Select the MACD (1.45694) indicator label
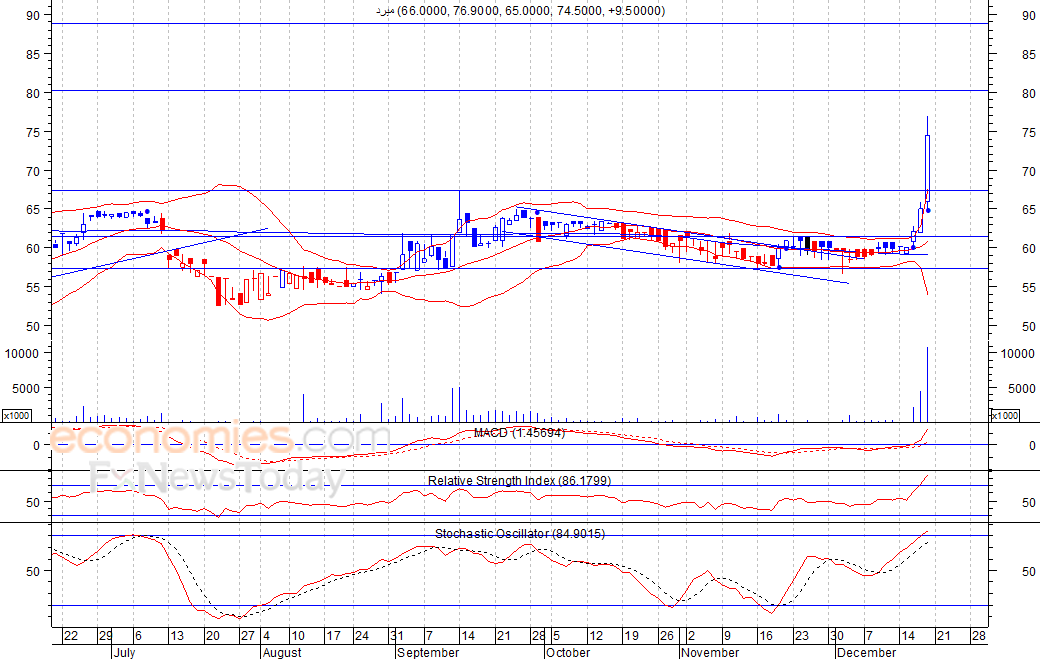1040x659 pixels. 519,433
